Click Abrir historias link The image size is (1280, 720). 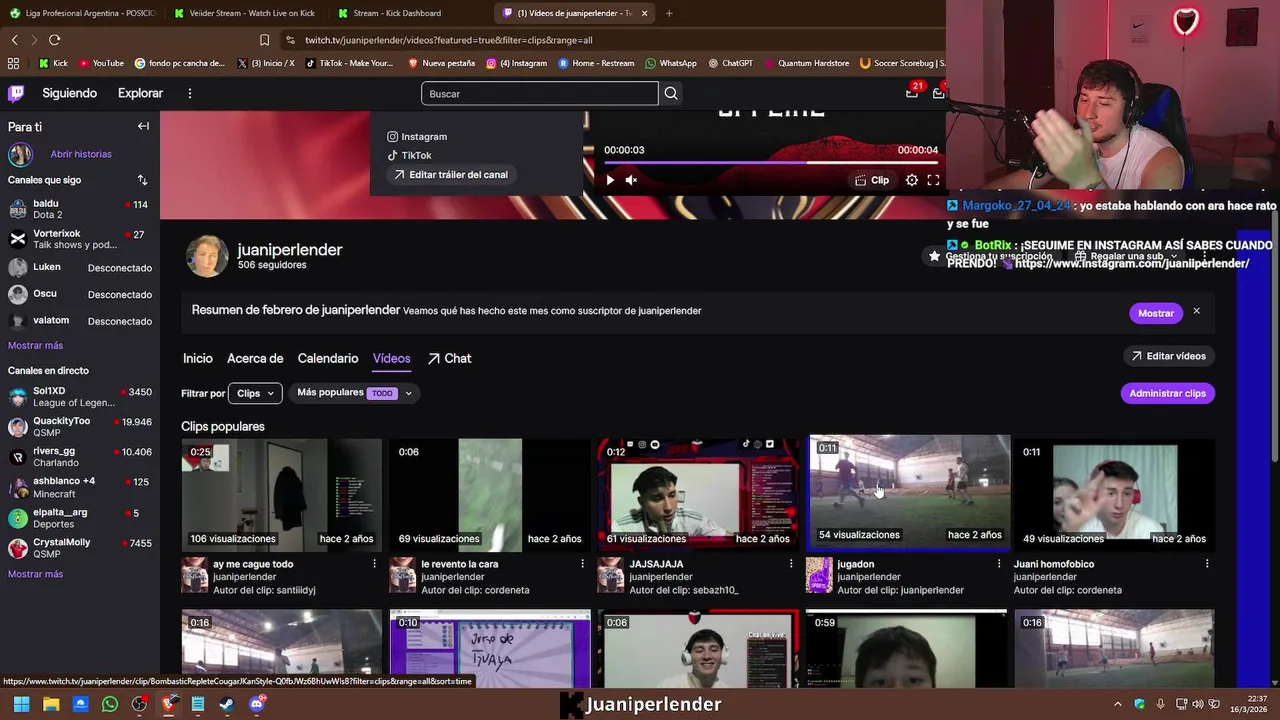coord(81,154)
